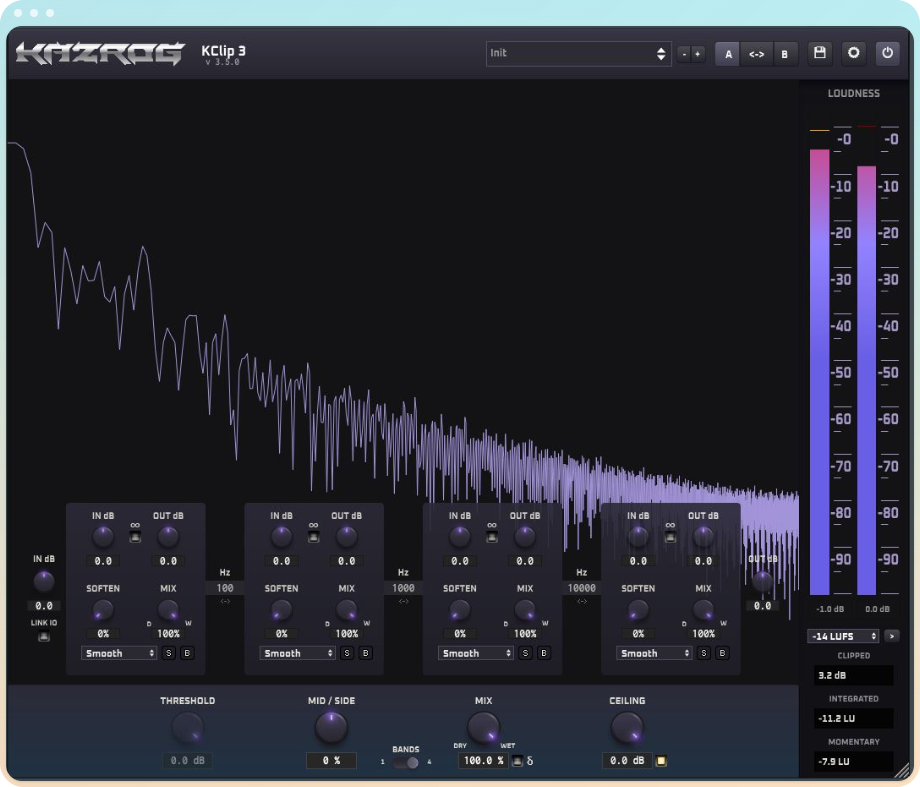The height and width of the screenshot is (787, 920).
Task: Open settings via the gear icon
Action: tap(854, 54)
